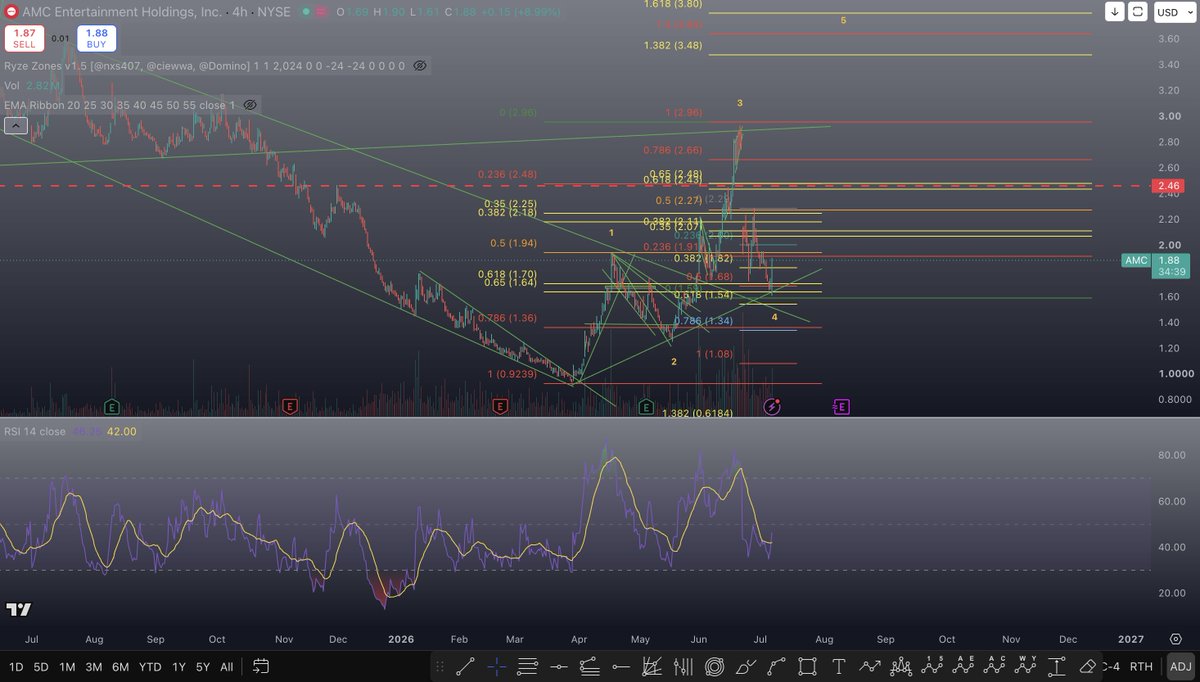Switch range to 5D

42,666
